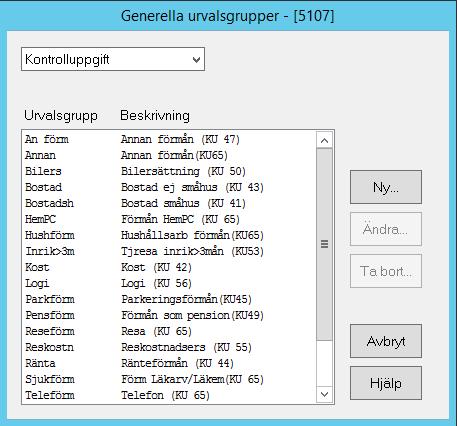Image resolution: width=457 pixels, height=426 pixels.
Task: Select the Ränta row
Action: coord(169,363)
